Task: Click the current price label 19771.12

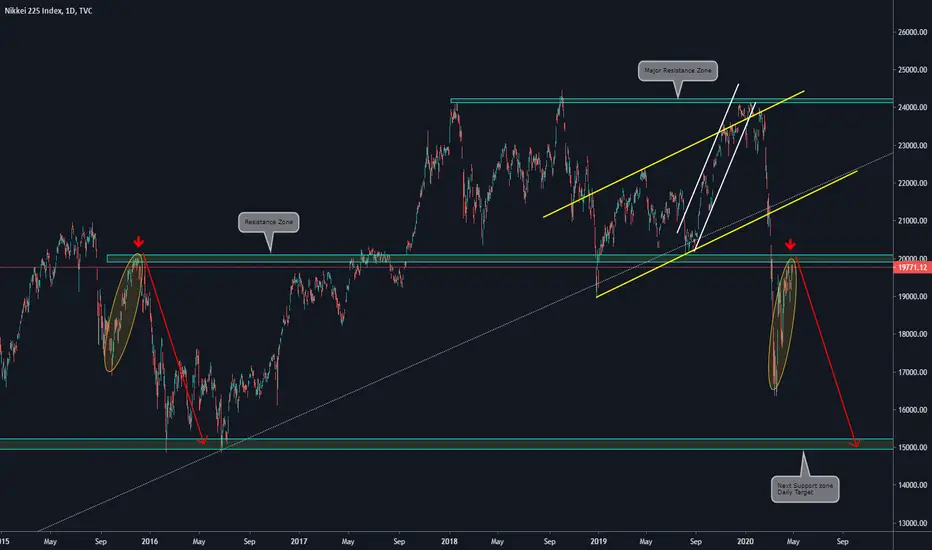Action: tap(912, 268)
